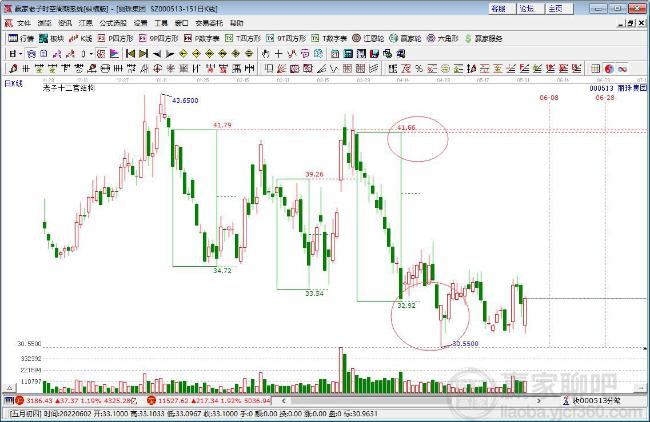Click the table grid icon
Screen dimensions: 650x422
596,69
